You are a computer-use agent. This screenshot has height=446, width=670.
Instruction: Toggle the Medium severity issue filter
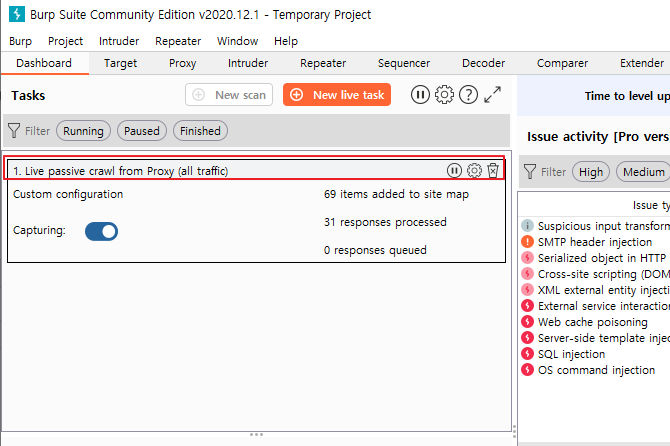643,172
